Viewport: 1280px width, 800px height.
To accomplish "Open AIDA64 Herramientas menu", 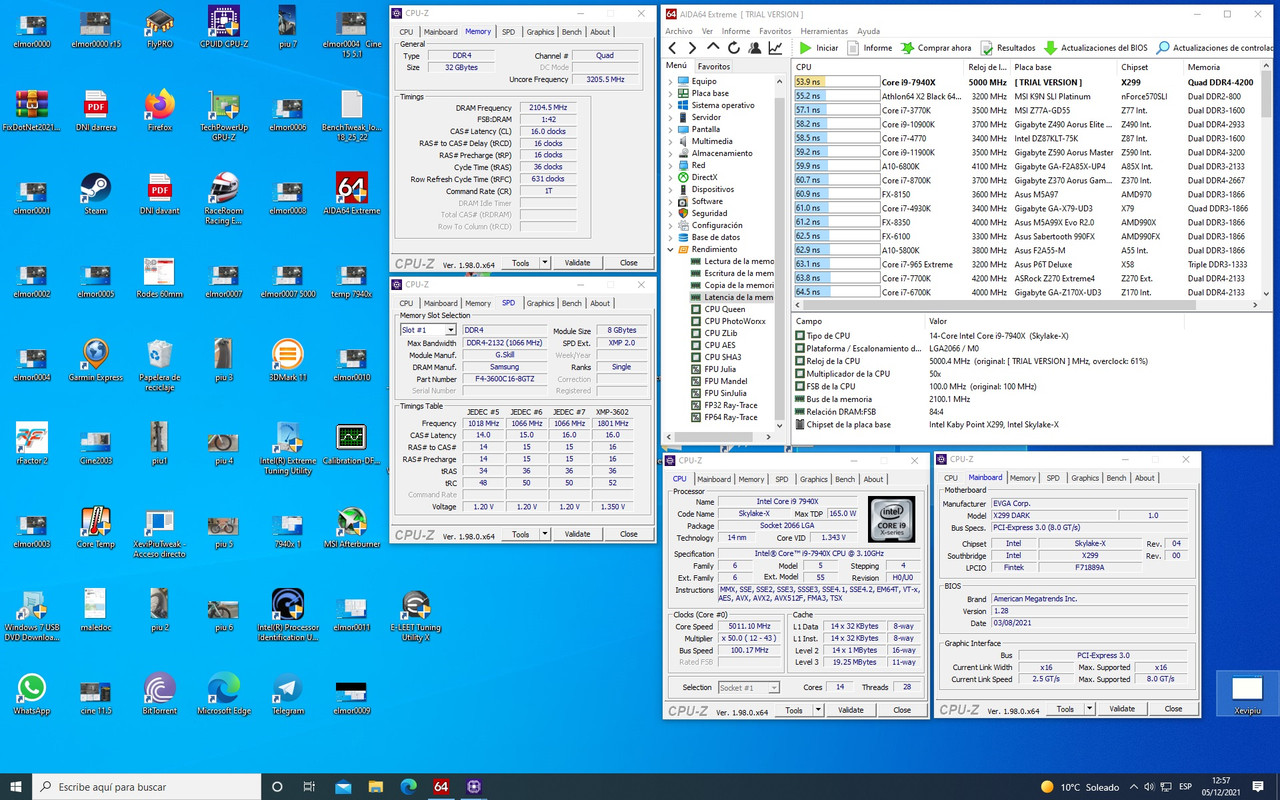I will click(824, 31).
